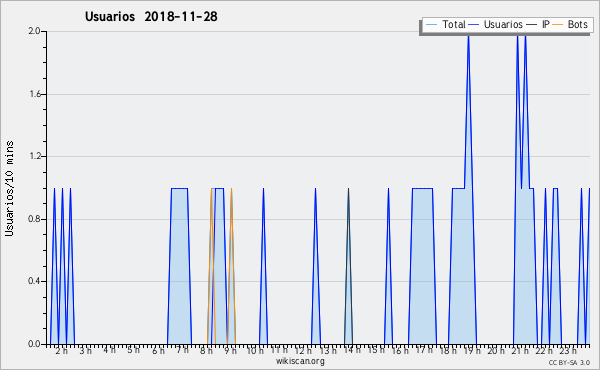This screenshot has height=370, width=600.
Task: Click the orange Bots legend line
Action: click(x=558, y=25)
